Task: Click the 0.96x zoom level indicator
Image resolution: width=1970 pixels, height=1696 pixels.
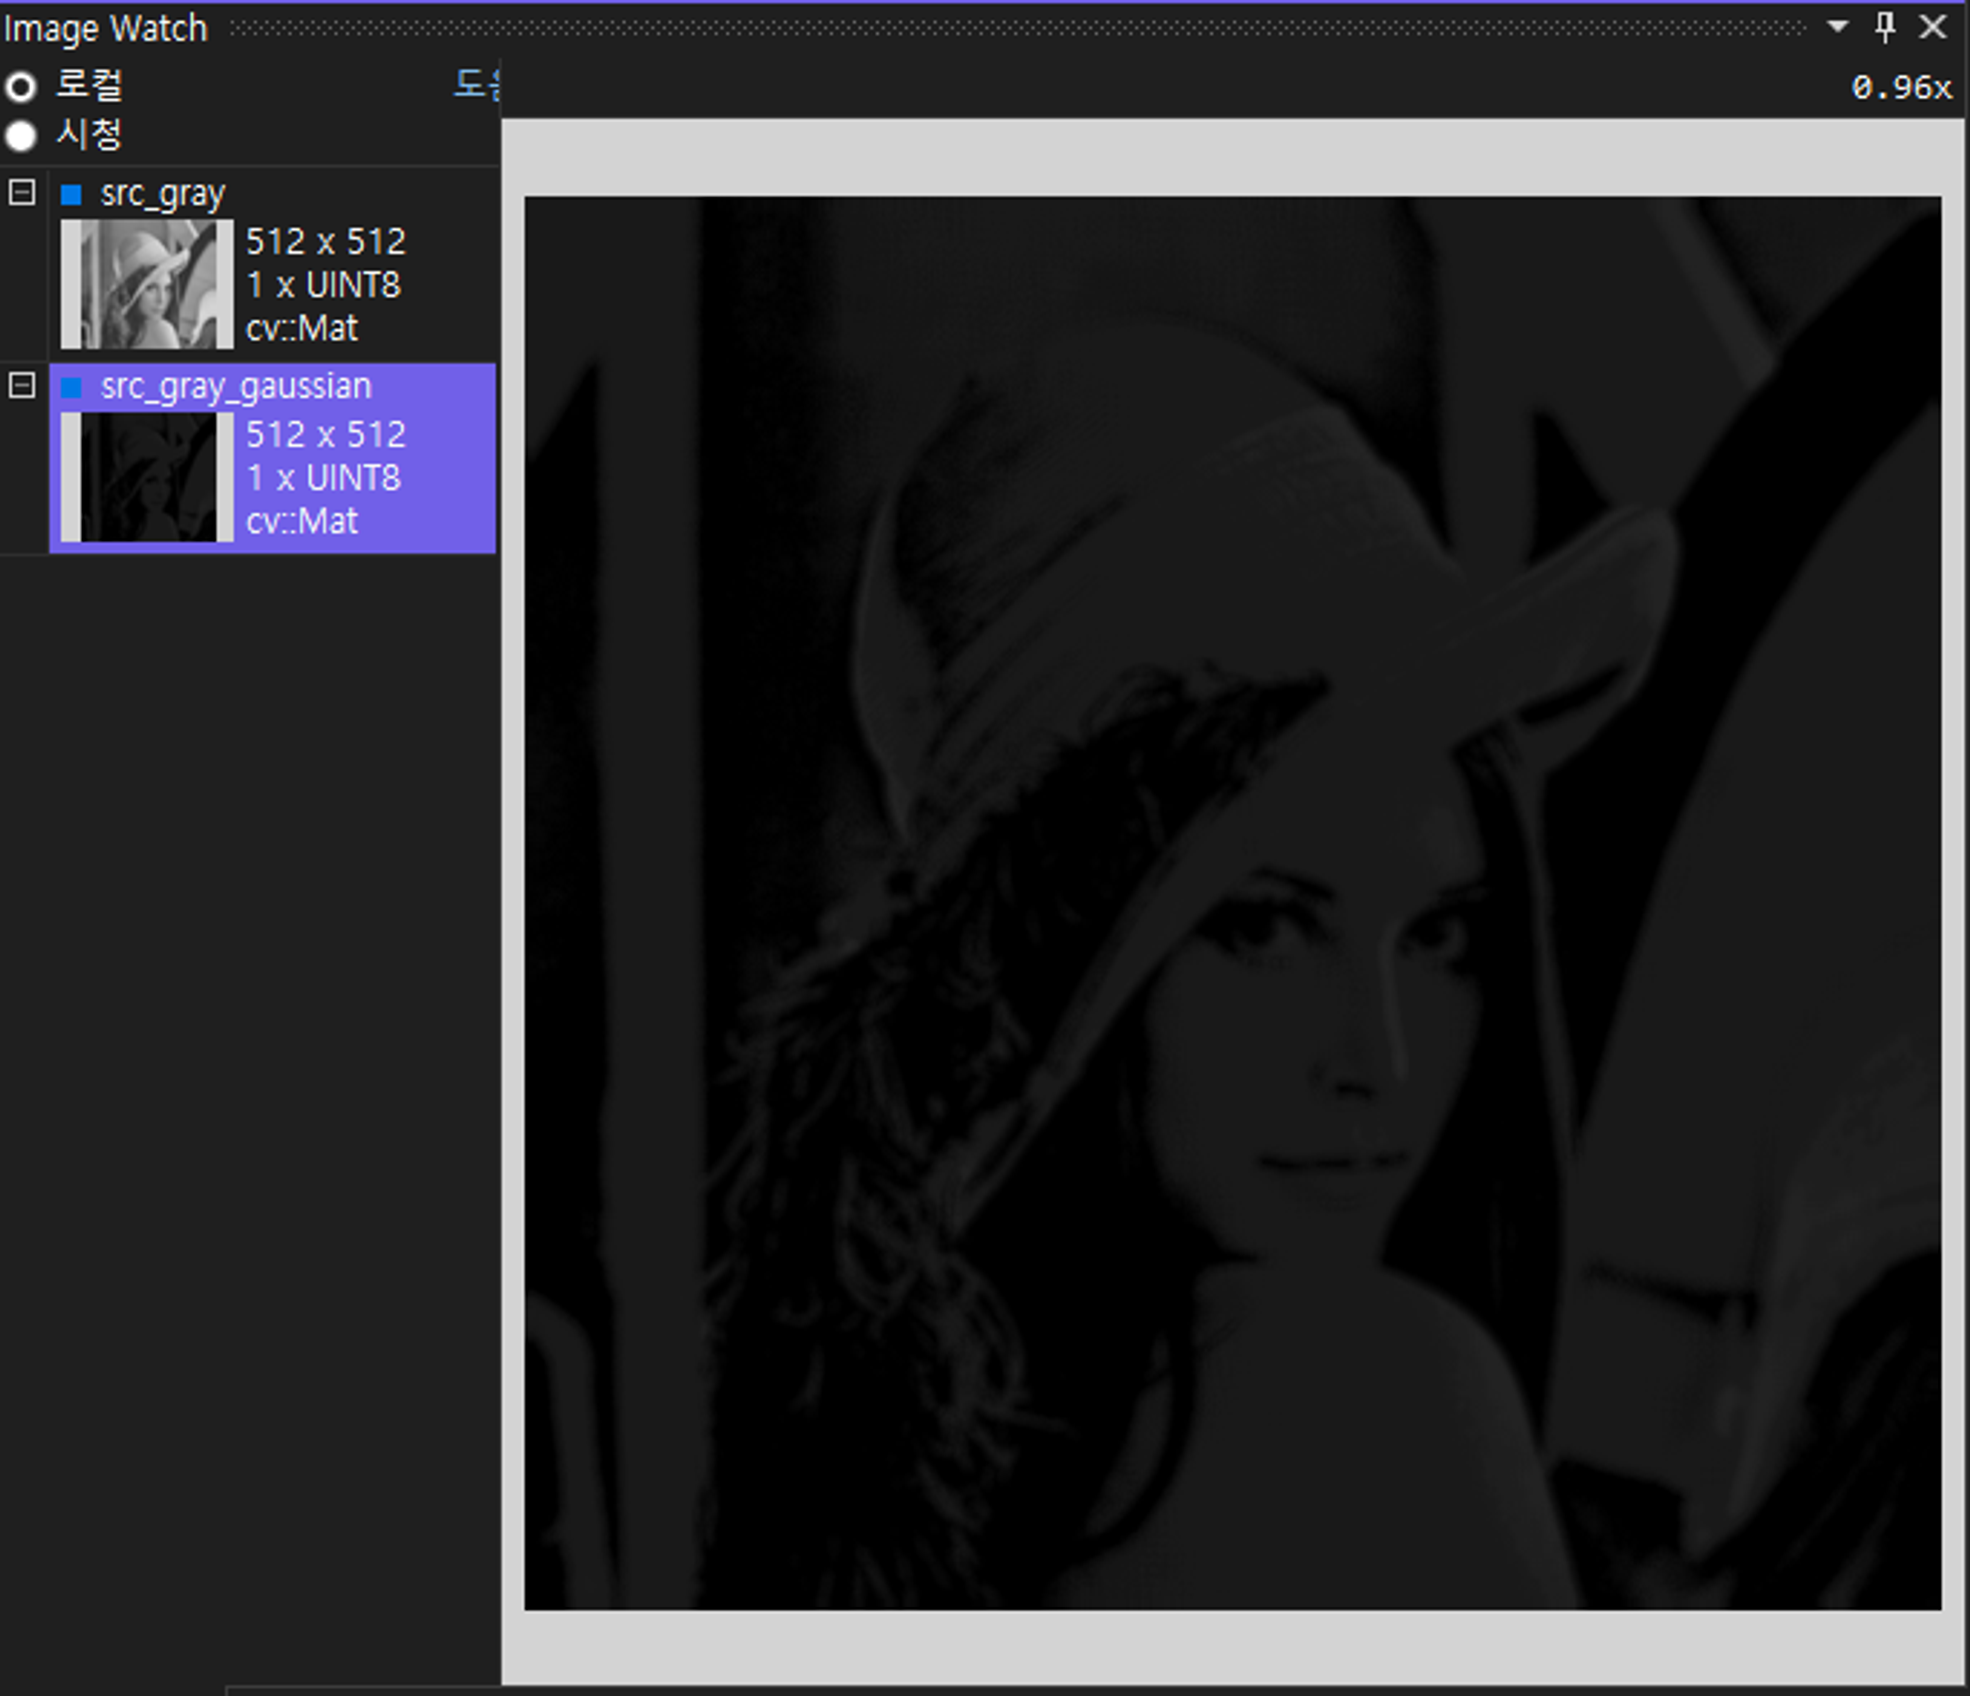Action: [x=1901, y=88]
